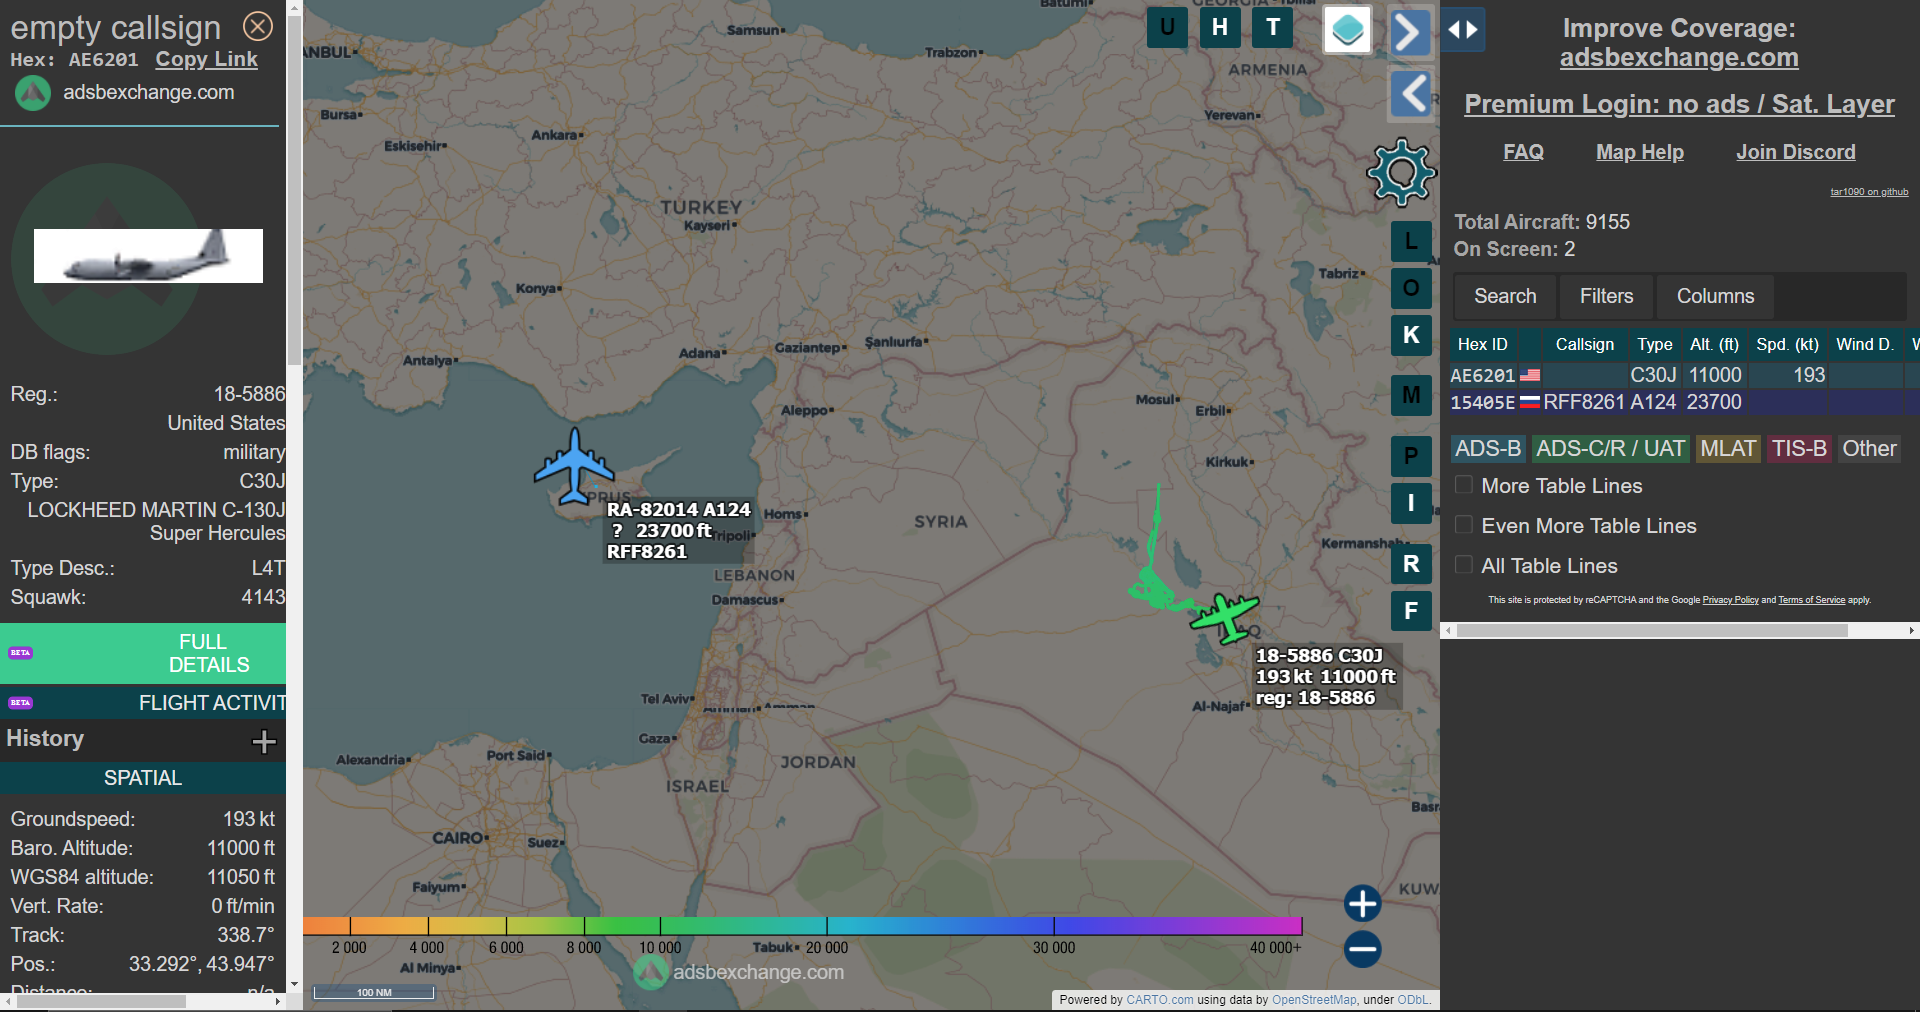Image resolution: width=1920 pixels, height=1012 pixels.
Task: Click the altitude color legend bar
Action: (802, 926)
